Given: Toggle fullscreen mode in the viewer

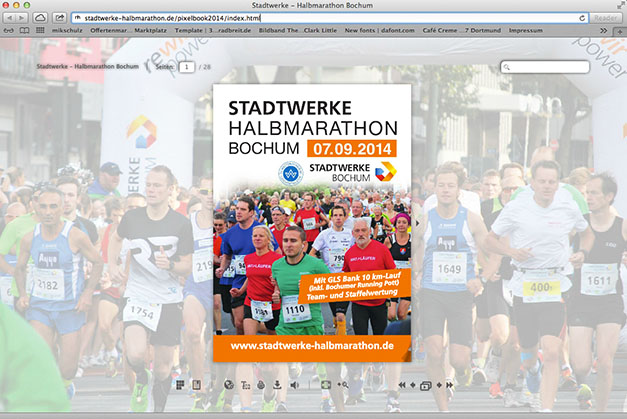Looking at the screenshot, I should pyautogui.click(x=325, y=385).
